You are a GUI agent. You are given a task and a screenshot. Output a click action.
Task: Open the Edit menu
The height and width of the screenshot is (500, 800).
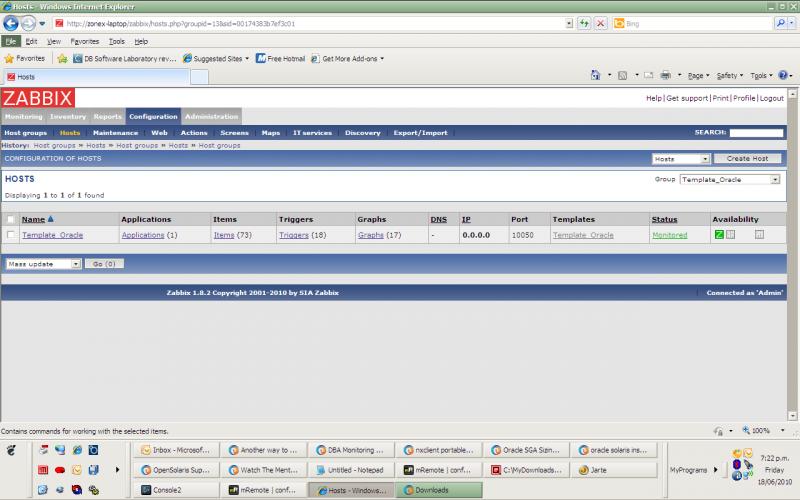point(31,41)
